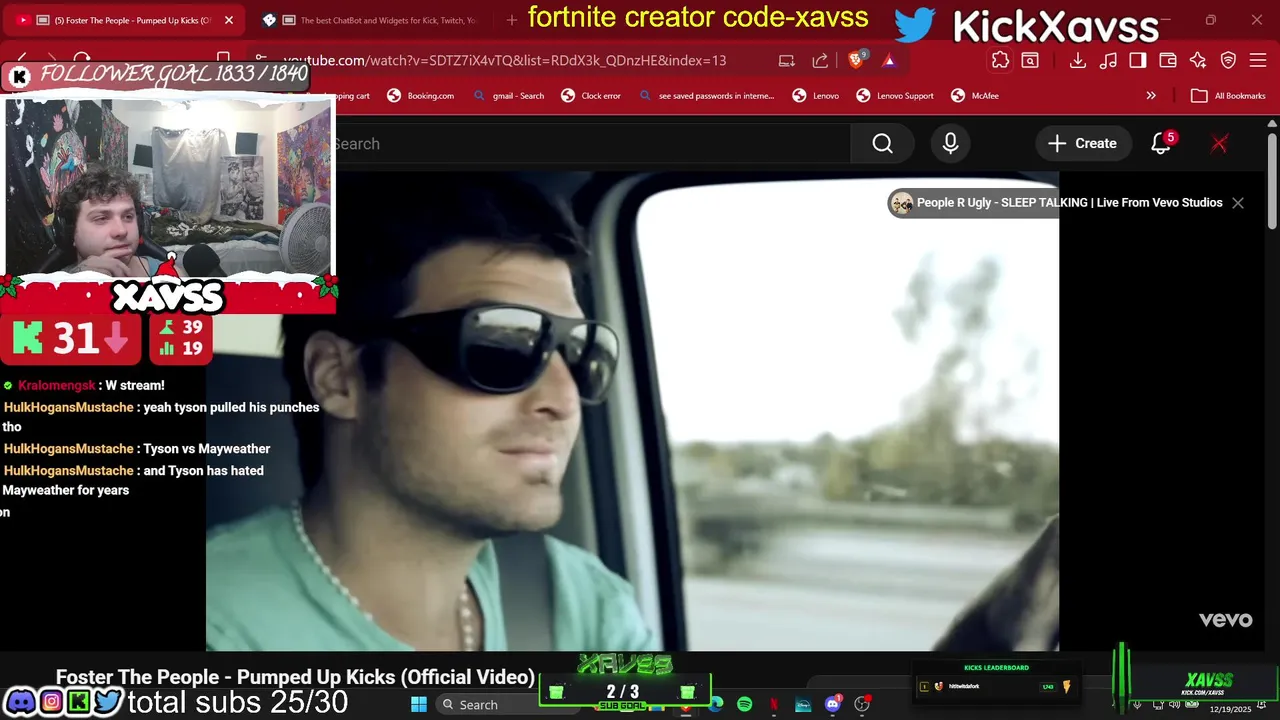Click the YouTube Create button

1082,144
